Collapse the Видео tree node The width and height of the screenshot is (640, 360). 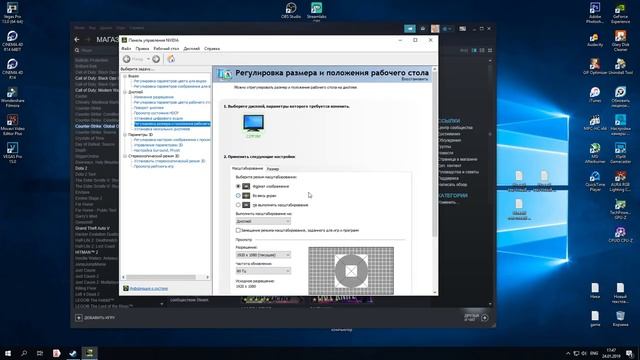coord(125,76)
